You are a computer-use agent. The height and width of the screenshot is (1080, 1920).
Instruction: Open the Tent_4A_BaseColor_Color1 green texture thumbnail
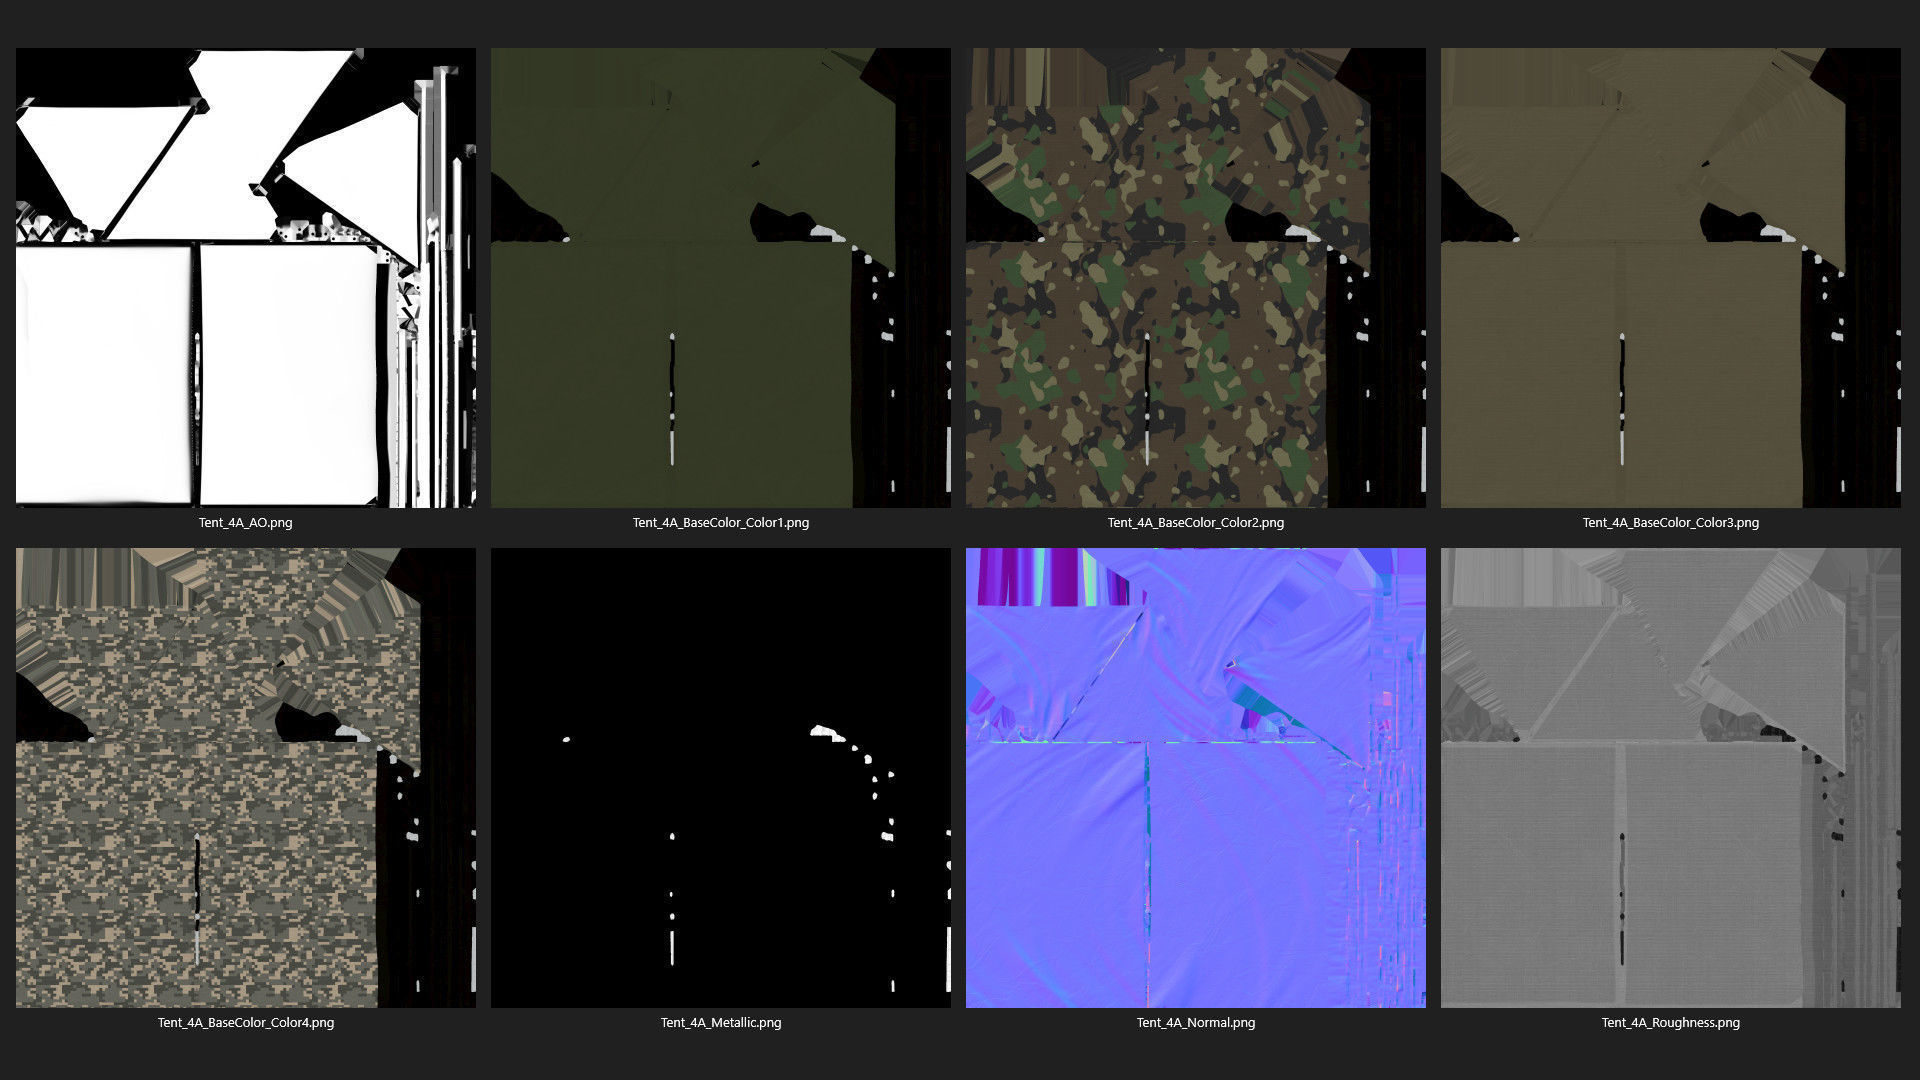[x=720, y=277]
